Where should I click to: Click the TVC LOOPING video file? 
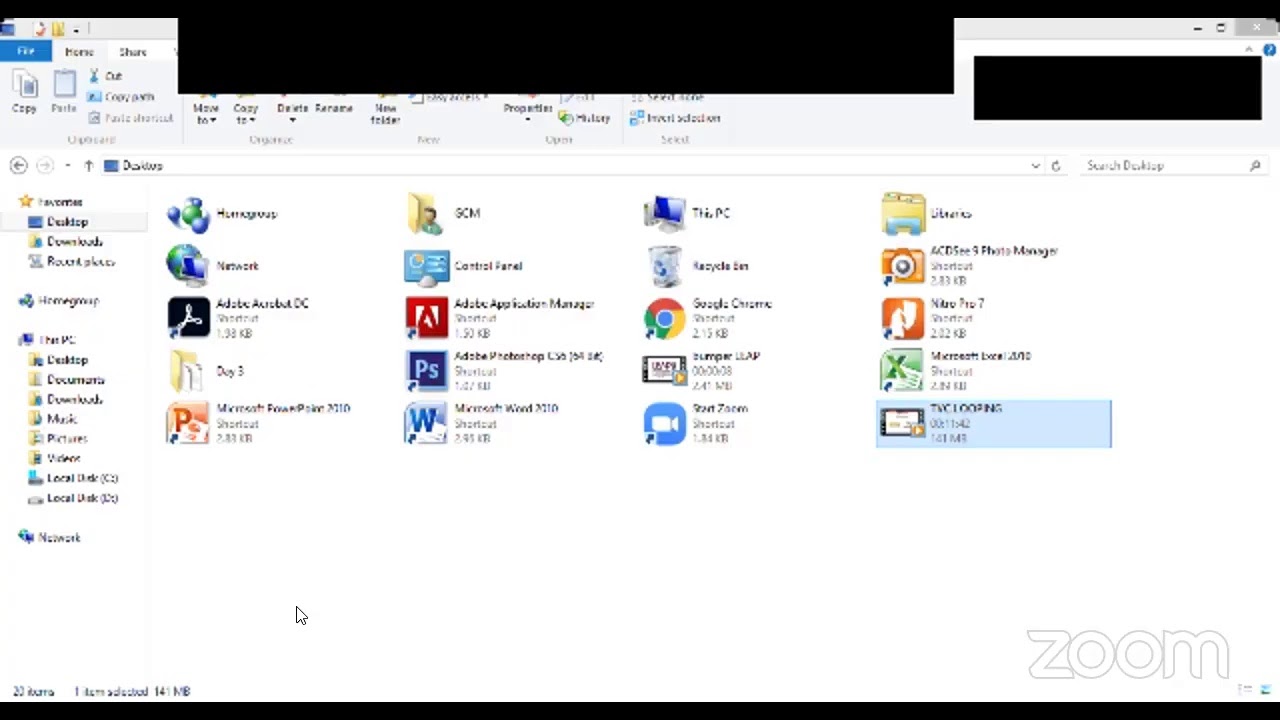click(993, 423)
